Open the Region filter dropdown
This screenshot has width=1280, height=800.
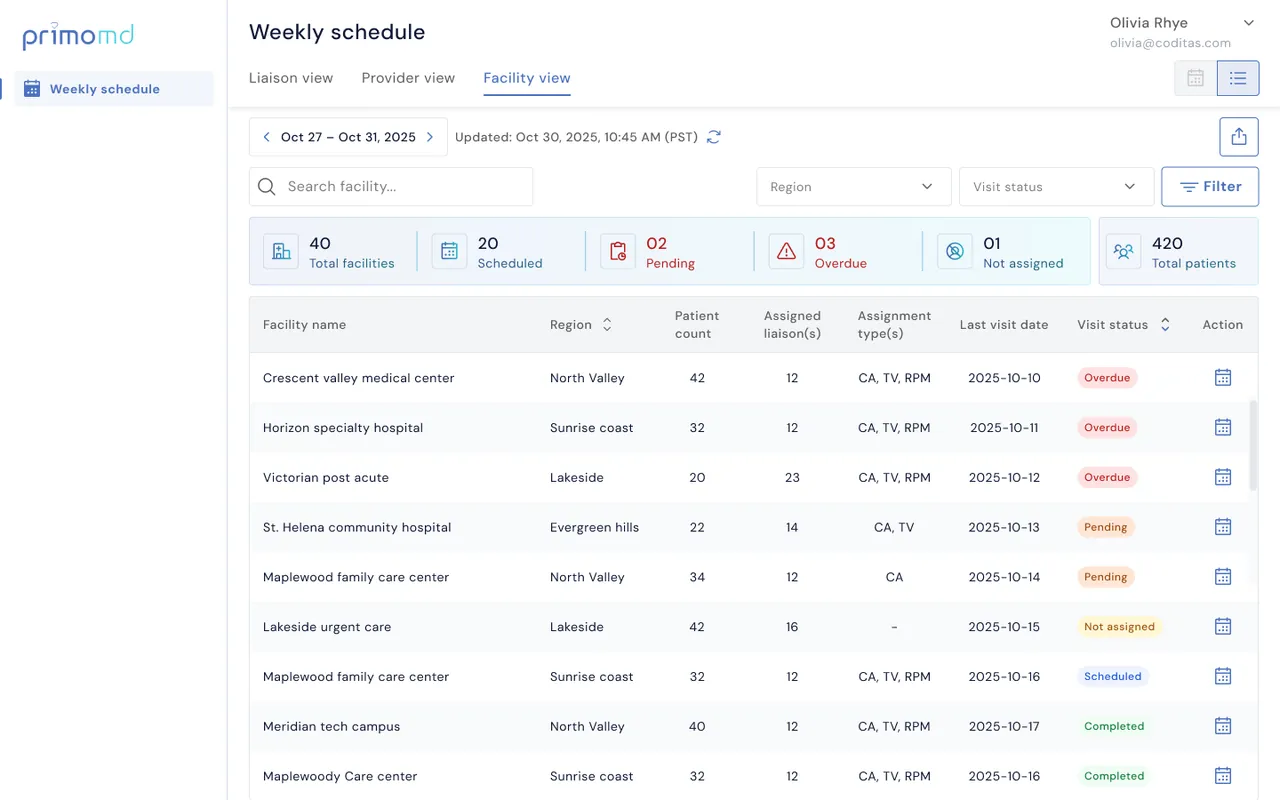(x=853, y=187)
